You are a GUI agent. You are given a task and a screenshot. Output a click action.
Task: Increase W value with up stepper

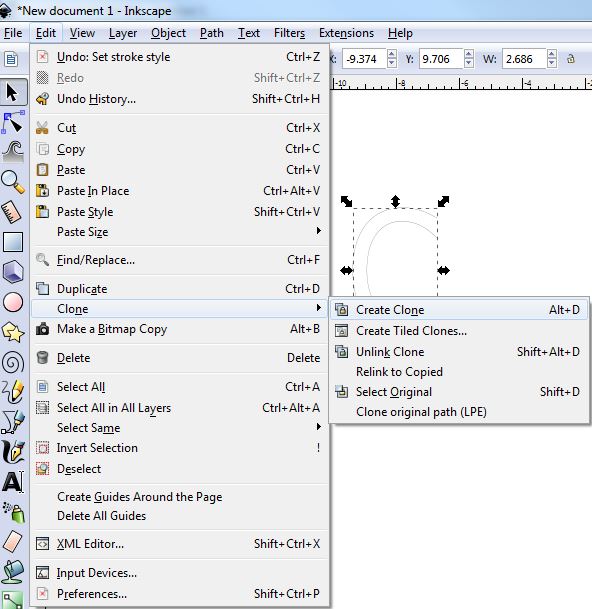[x=552, y=54]
